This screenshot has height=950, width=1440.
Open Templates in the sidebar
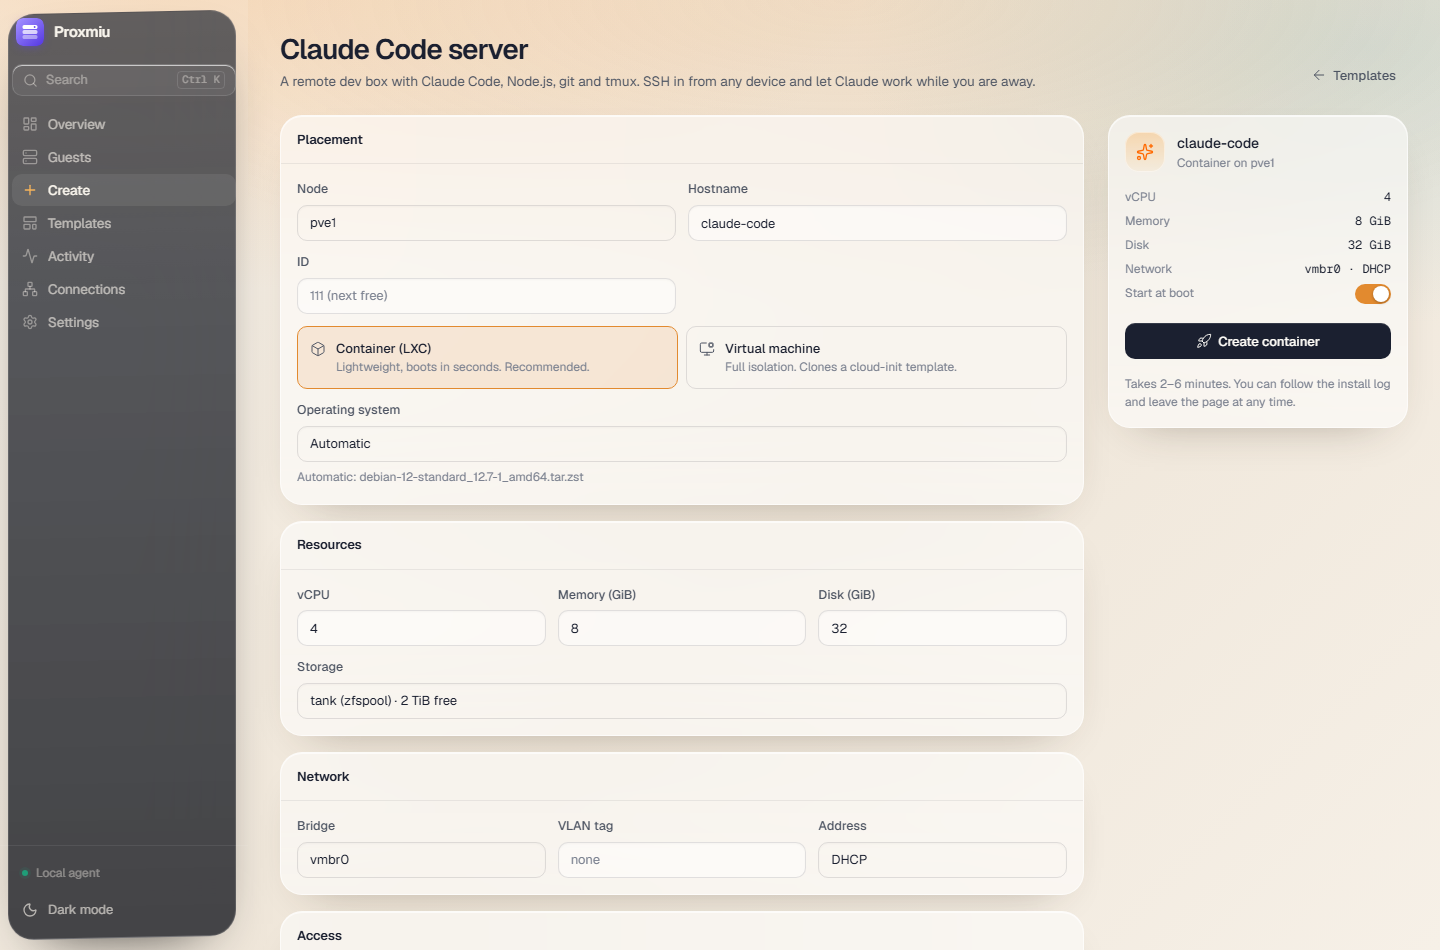click(x=123, y=223)
